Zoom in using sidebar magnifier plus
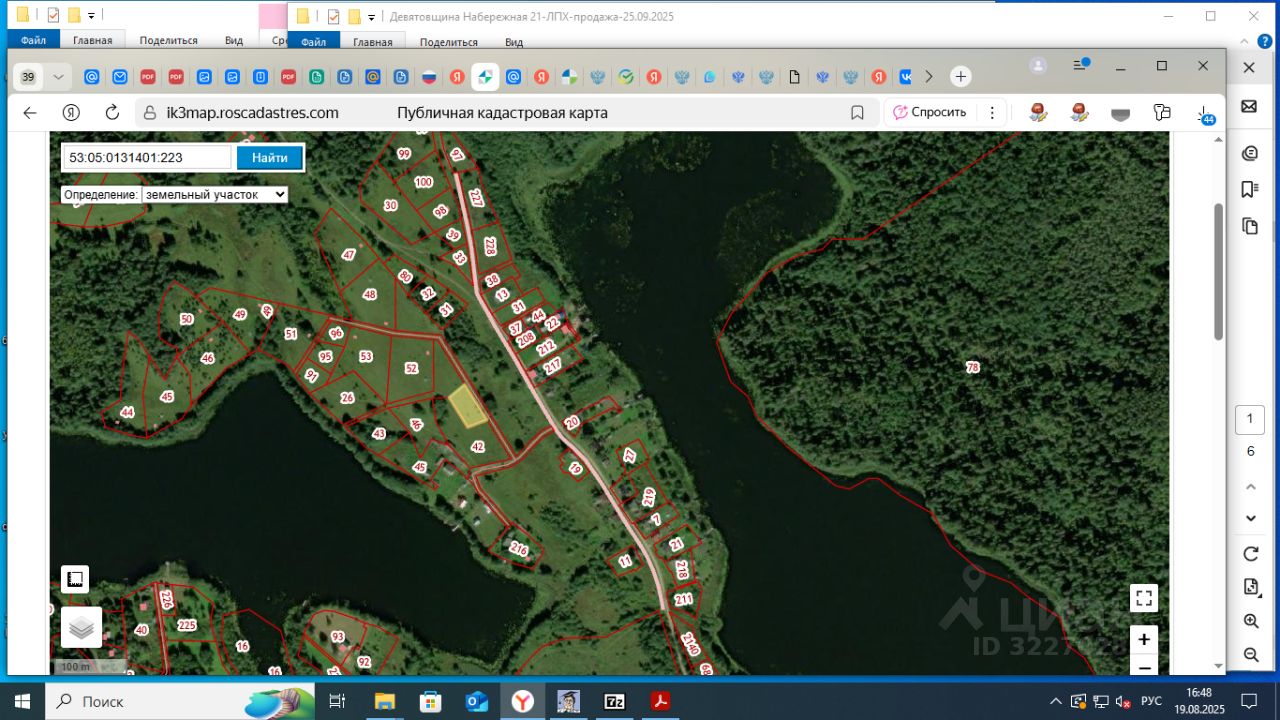 (1250, 621)
